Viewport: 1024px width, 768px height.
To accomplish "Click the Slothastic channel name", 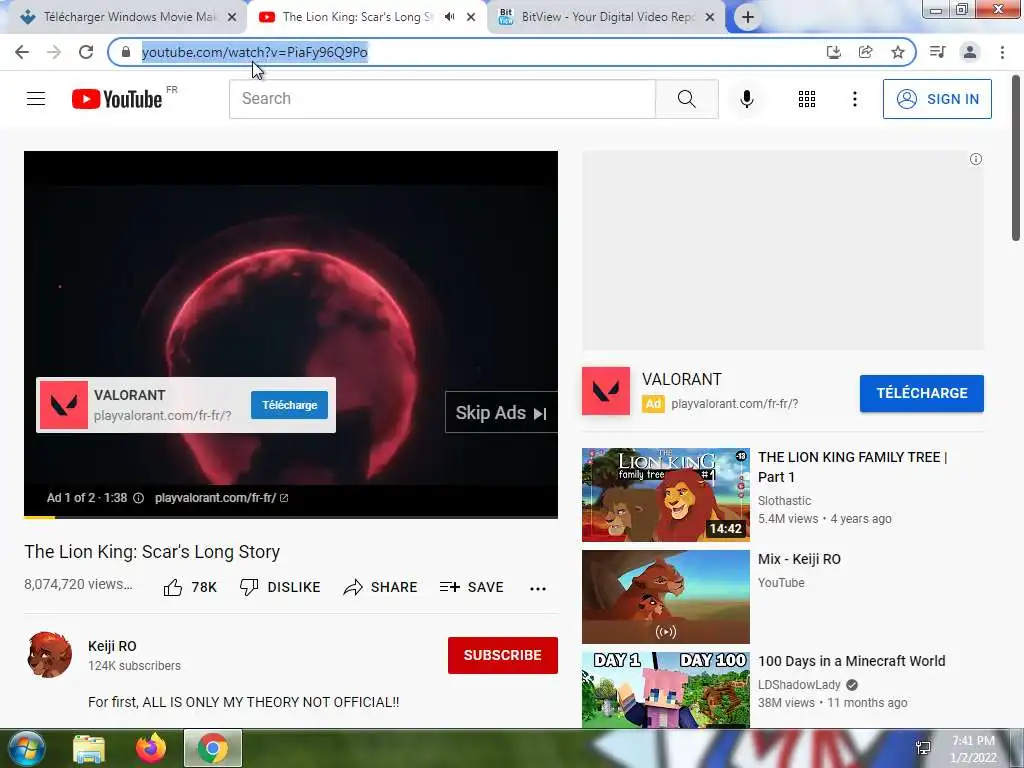I will 784,501.
